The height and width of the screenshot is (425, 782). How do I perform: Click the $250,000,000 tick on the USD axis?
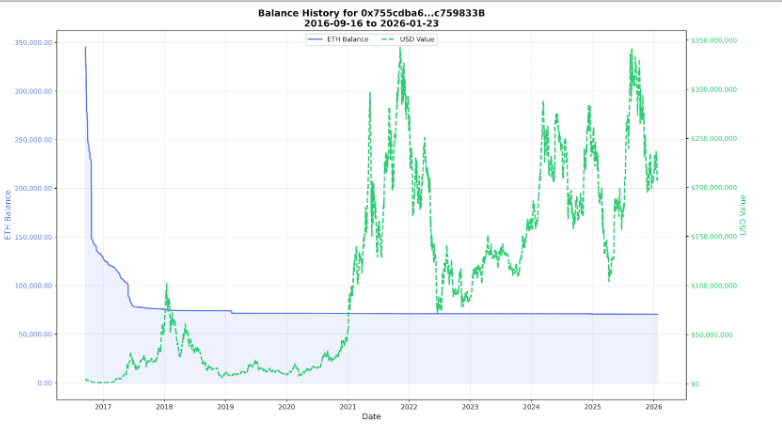tap(714, 139)
